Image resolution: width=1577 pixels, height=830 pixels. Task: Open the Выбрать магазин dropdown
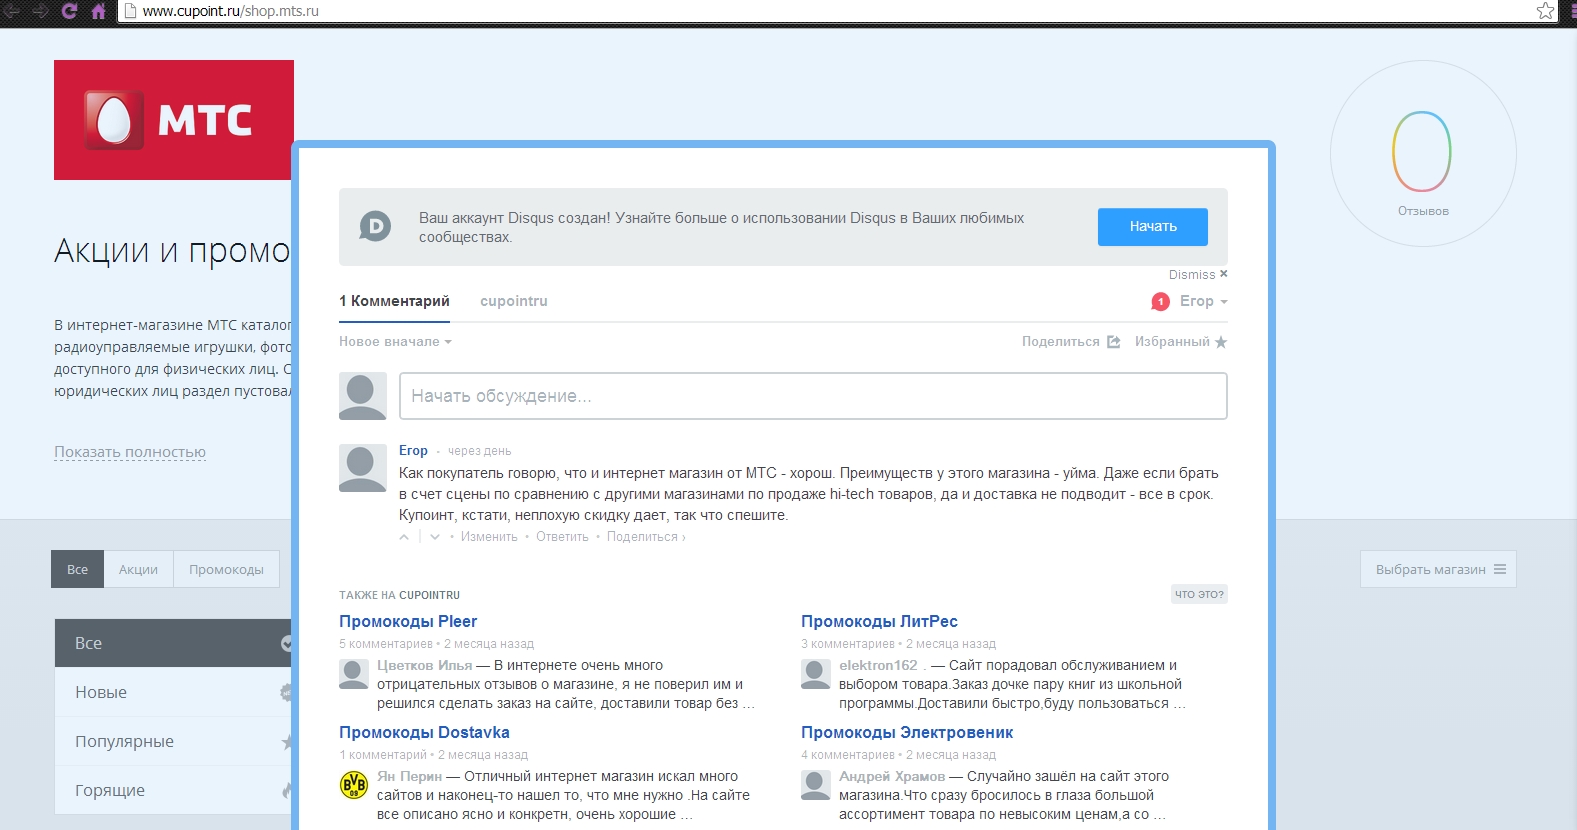(x=1438, y=569)
